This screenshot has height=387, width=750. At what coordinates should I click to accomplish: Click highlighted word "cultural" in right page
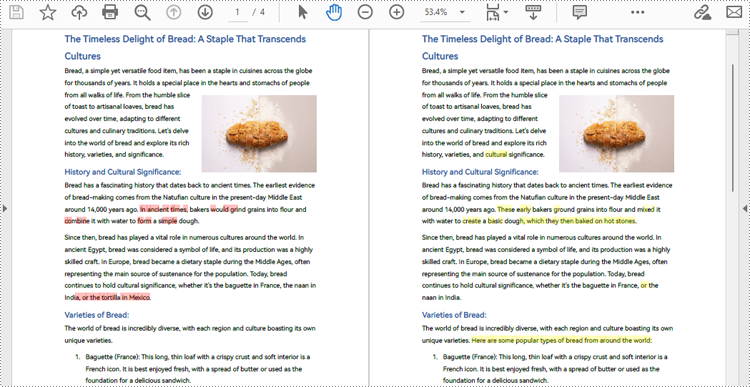pyautogui.click(x=496, y=155)
